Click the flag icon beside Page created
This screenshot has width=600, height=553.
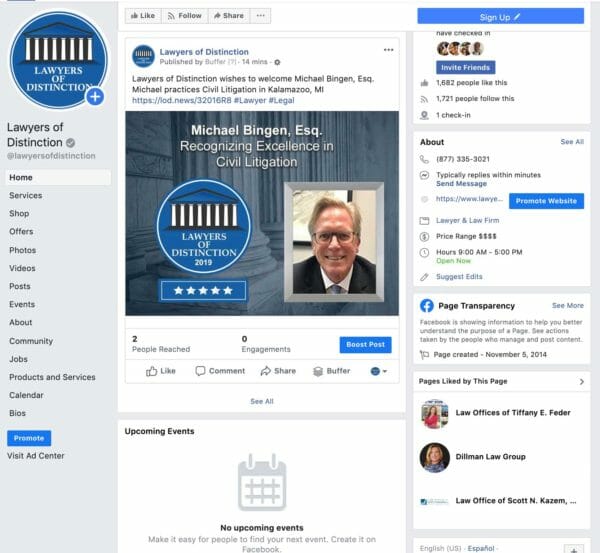point(424,355)
